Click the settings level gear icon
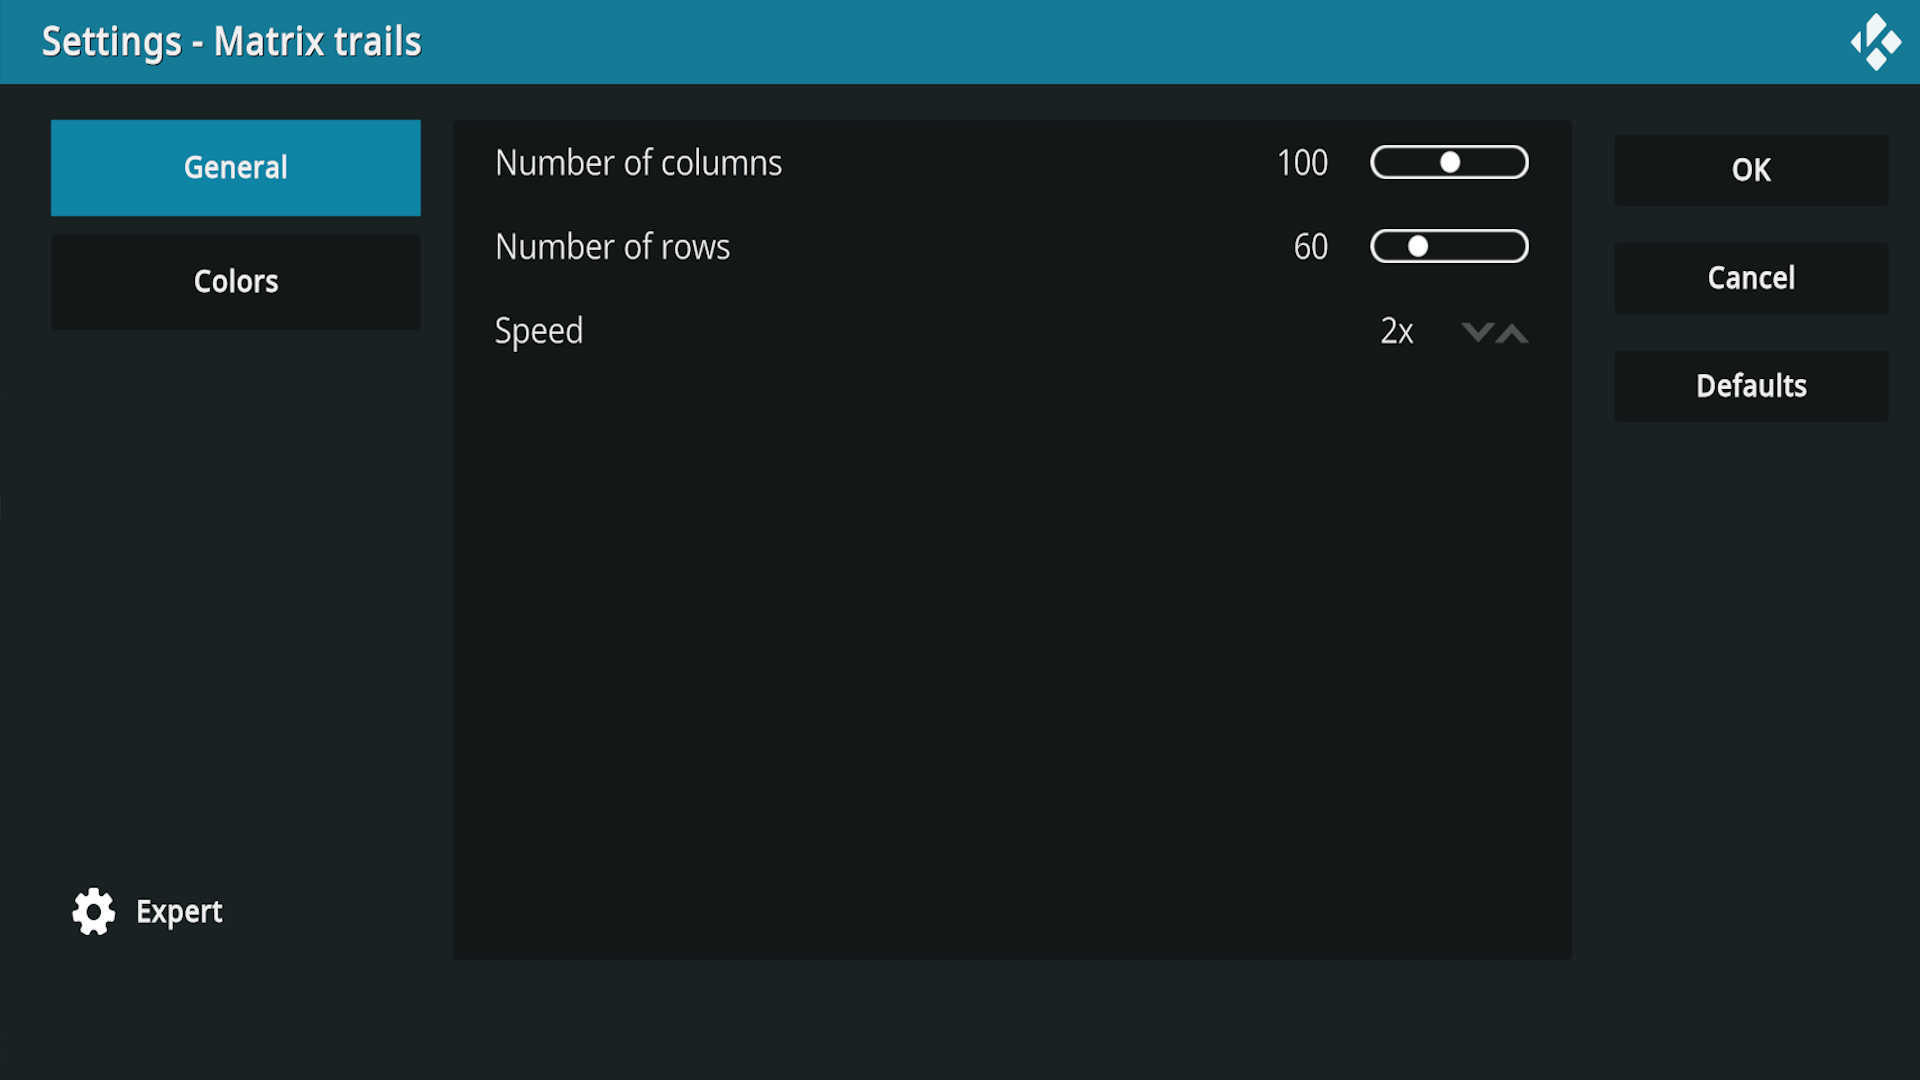This screenshot has width=1920, height=1080. [x=94, y=911]
